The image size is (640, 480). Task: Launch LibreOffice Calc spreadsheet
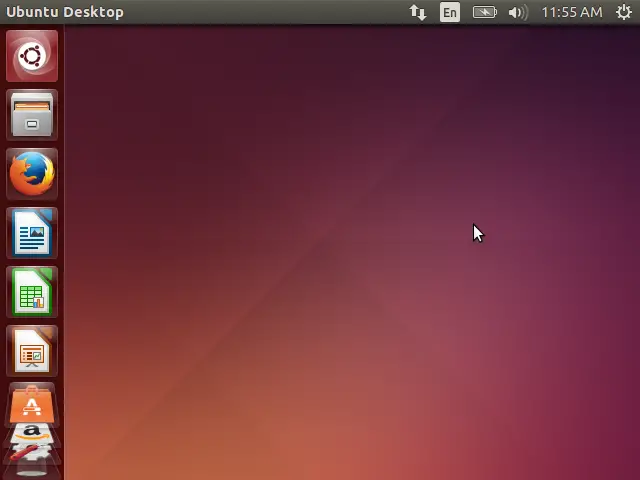click(x=32, y=292)
